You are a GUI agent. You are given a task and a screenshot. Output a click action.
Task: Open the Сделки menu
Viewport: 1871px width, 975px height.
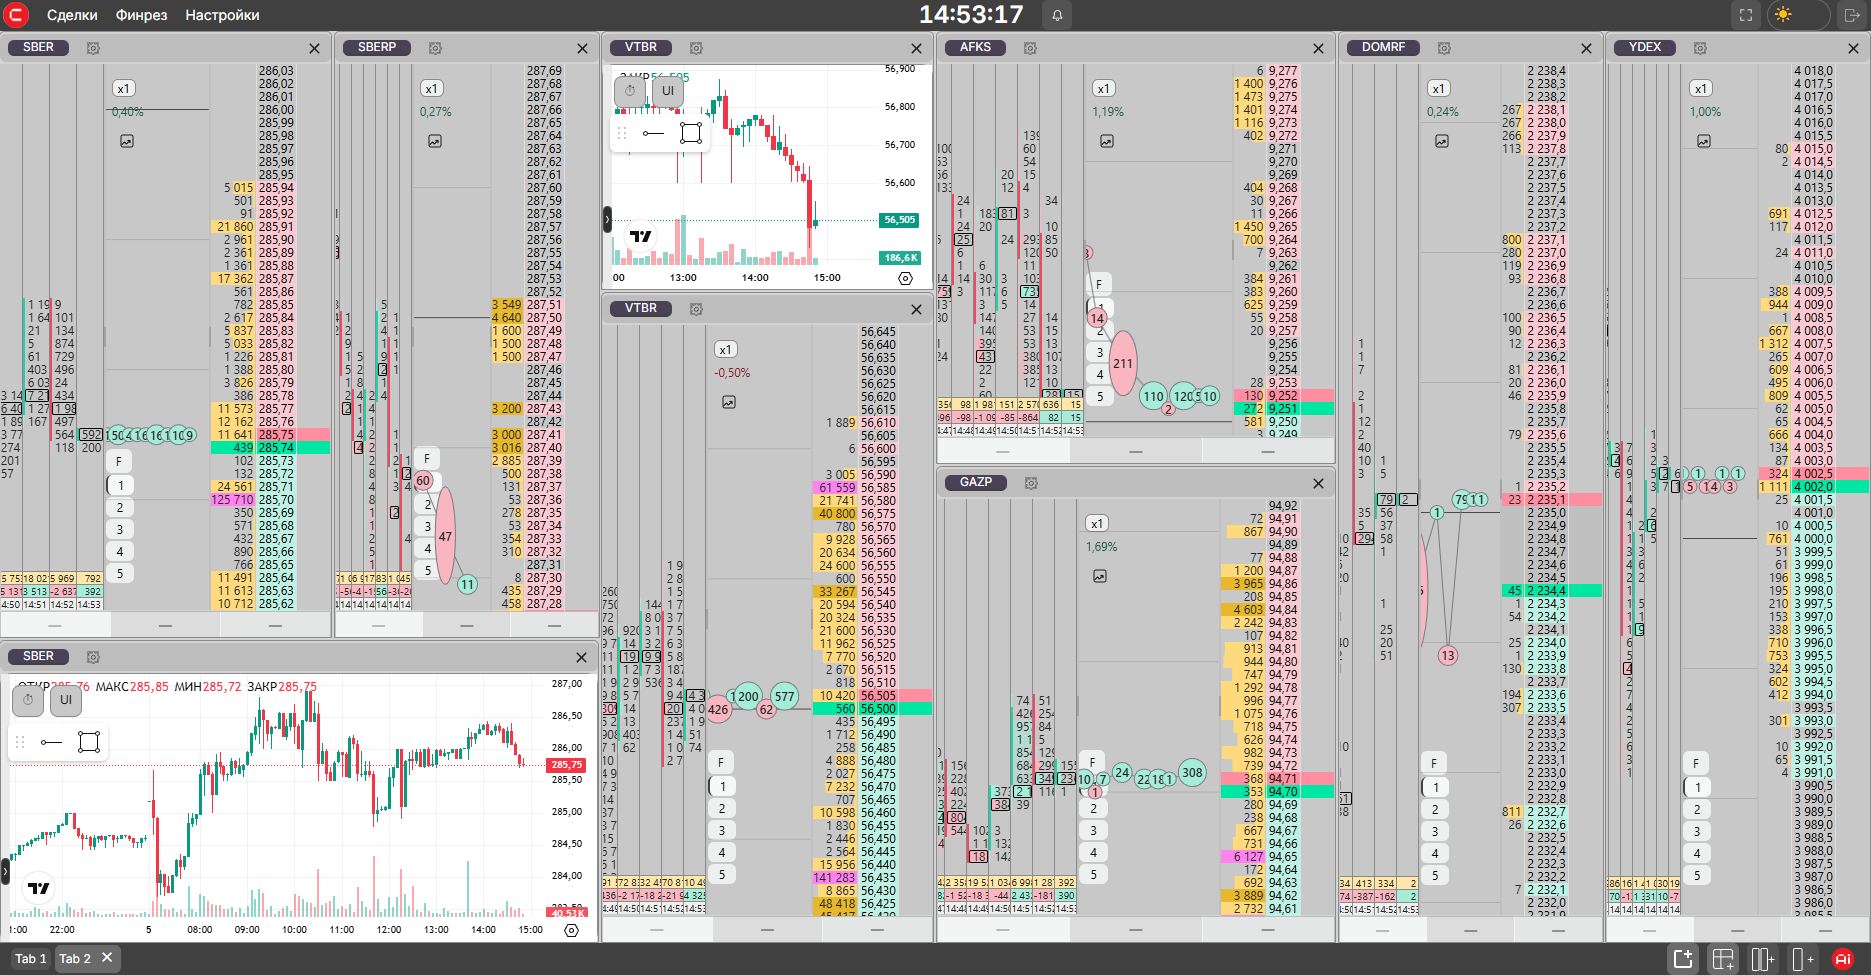tap(72, 15)
